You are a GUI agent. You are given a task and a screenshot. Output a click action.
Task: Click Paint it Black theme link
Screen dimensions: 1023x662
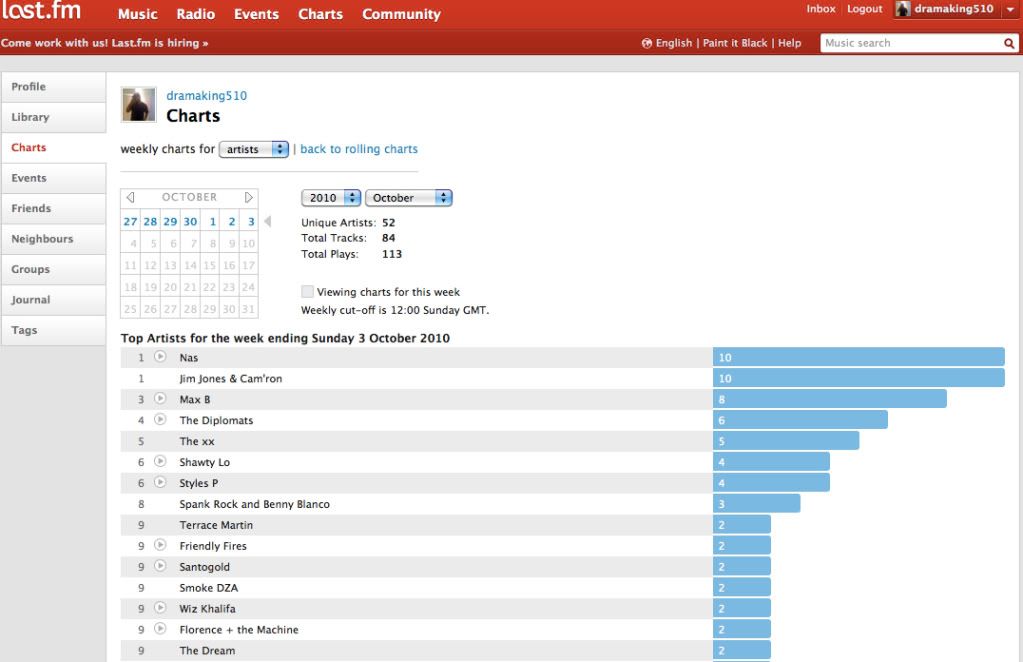click(735, 43)
